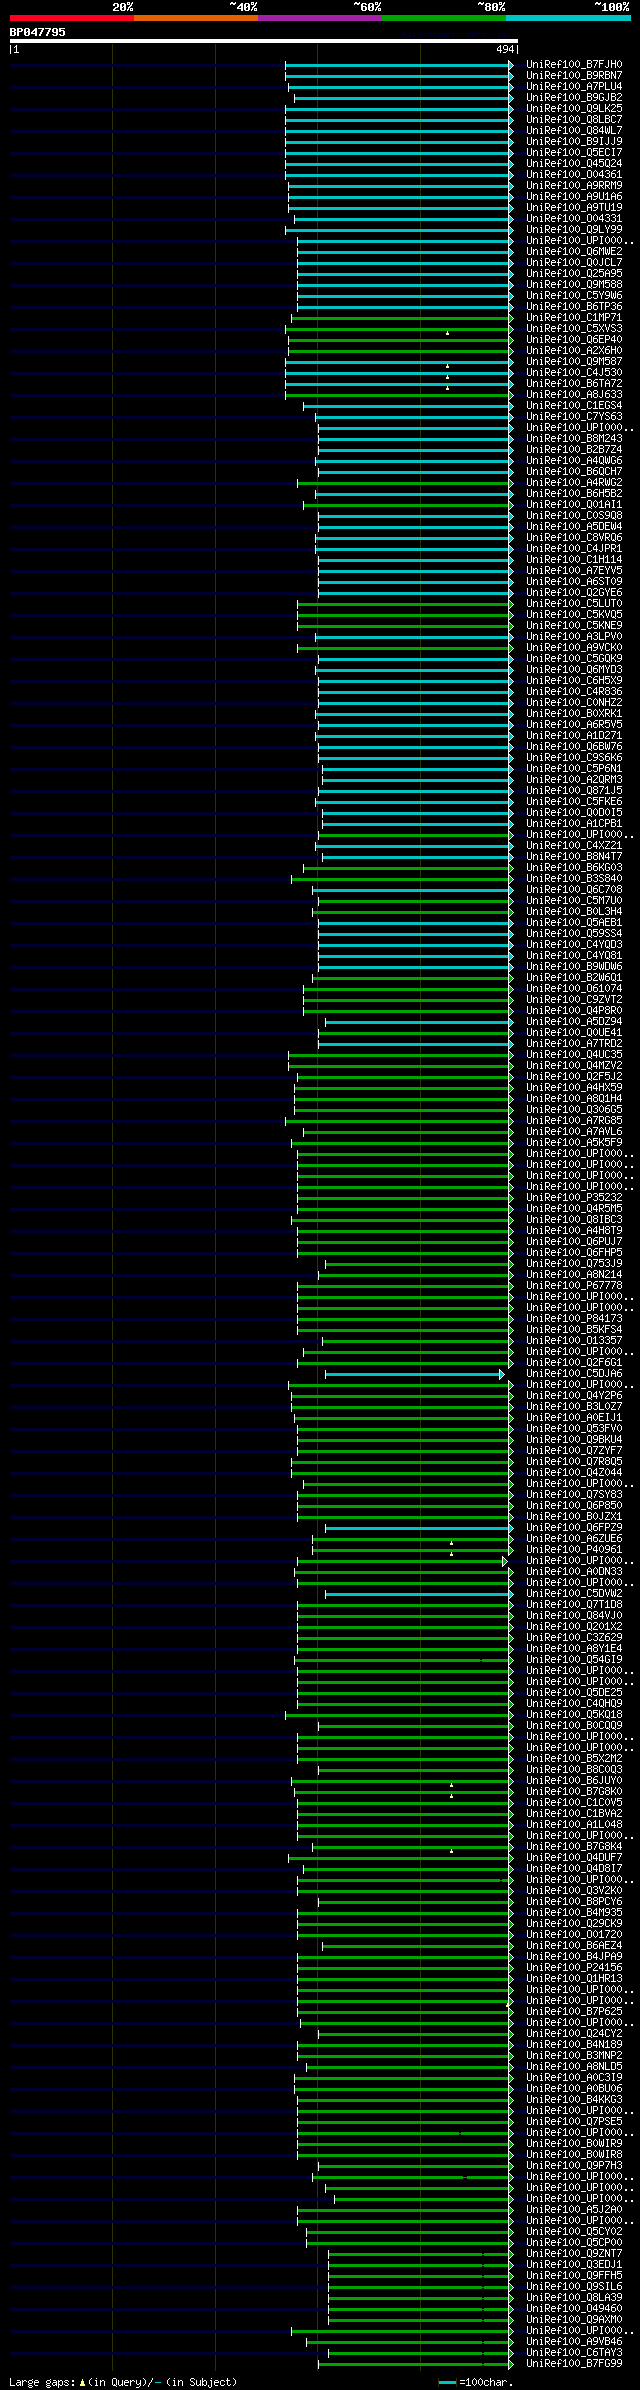Click the orange ~40% identity legend bar

(x=195, y=18)
